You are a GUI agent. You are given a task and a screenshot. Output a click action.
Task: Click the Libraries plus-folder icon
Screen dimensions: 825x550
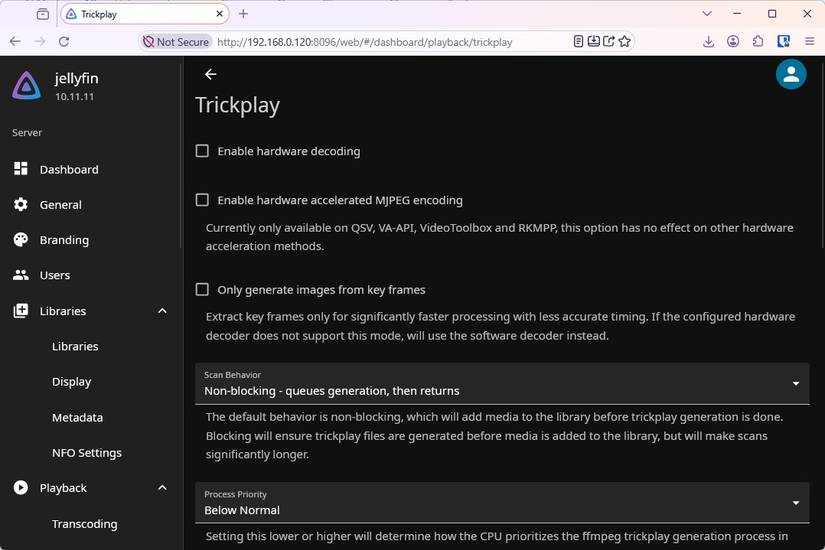[x=21, y=311]
